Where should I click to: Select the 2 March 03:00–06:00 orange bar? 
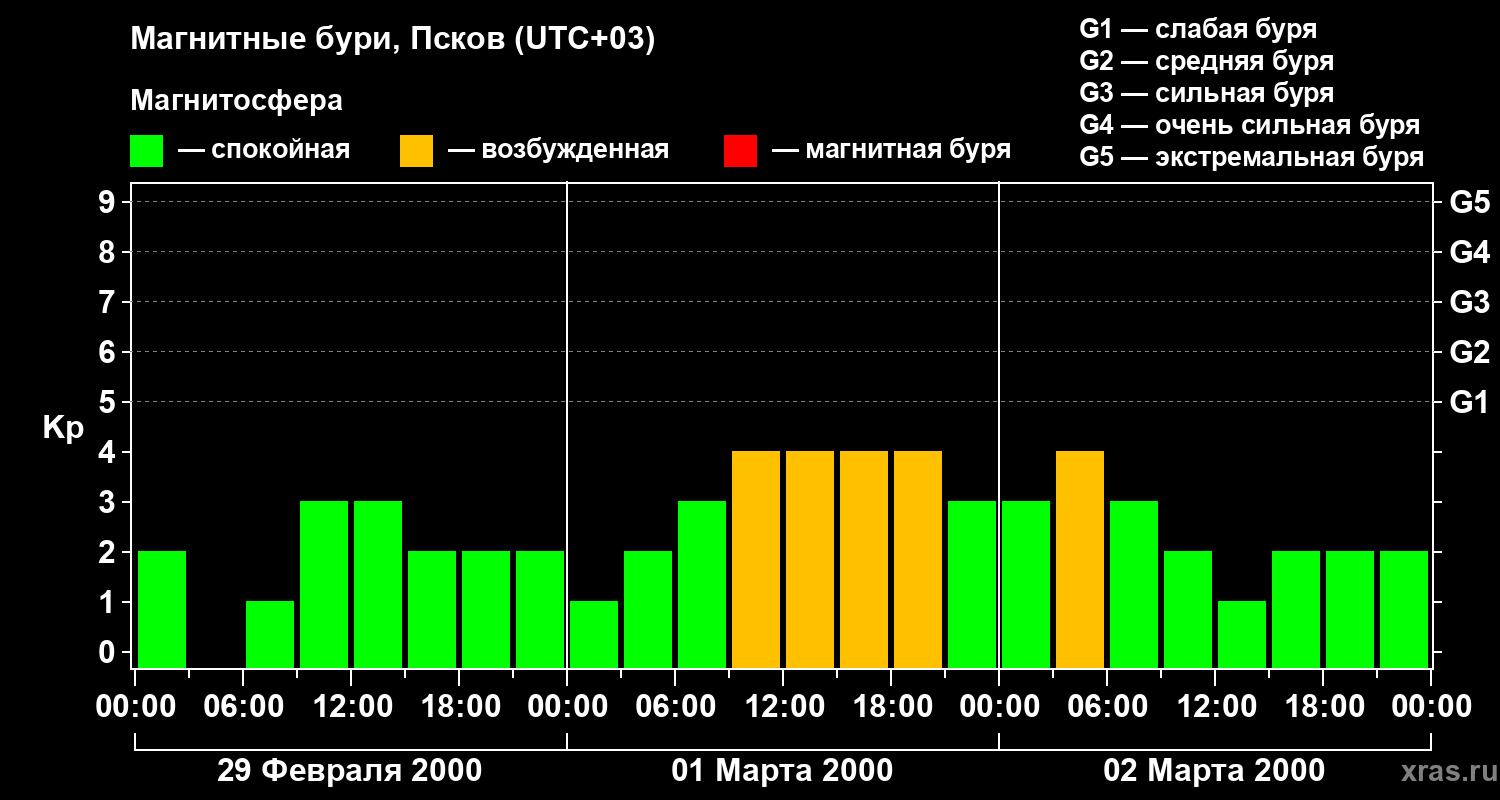coord(1080,559)
